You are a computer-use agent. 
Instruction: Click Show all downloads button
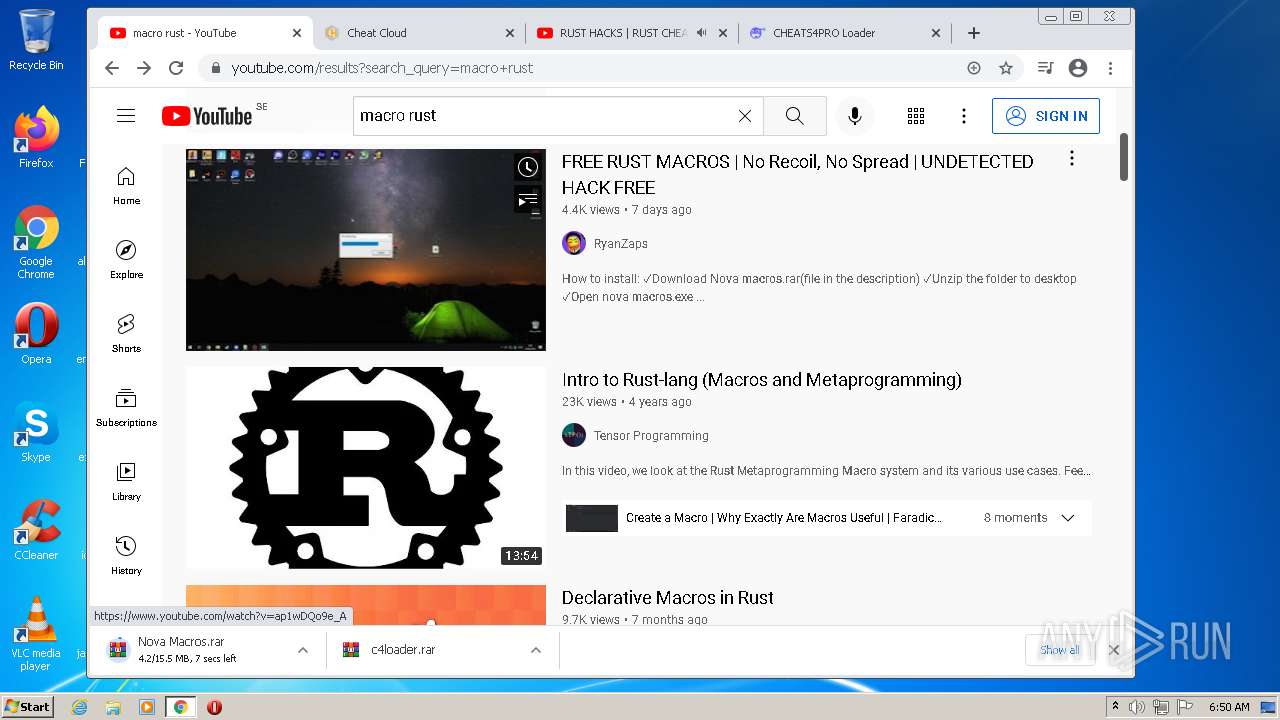click(1059, 650)
